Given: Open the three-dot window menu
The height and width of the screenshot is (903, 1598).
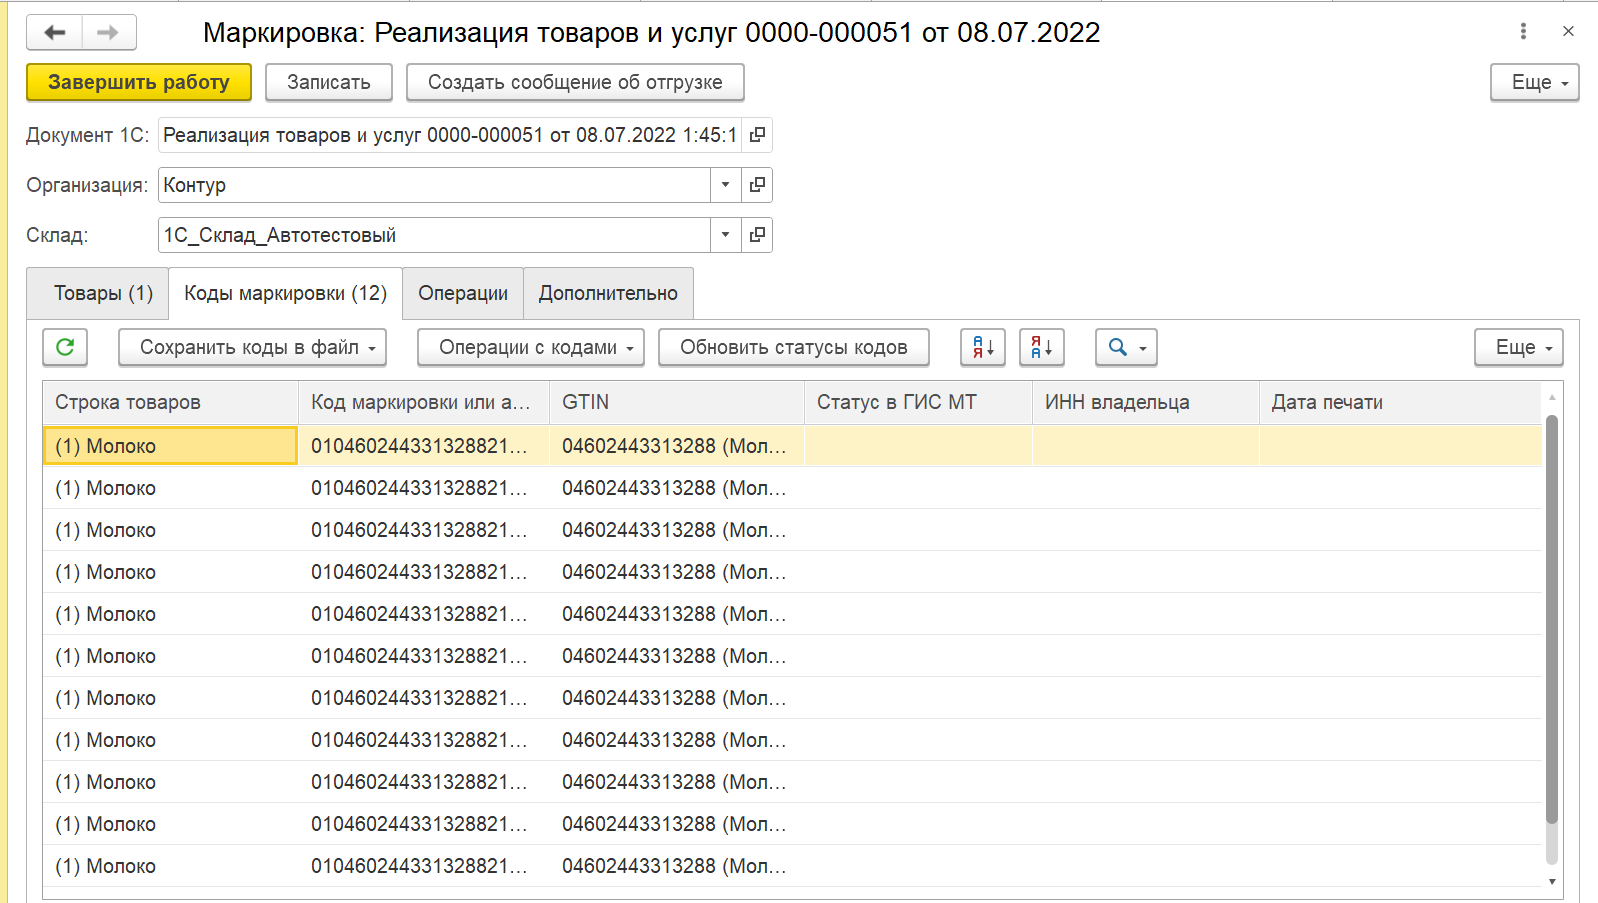Looking at the screenshot, I should click(1523, 31).
